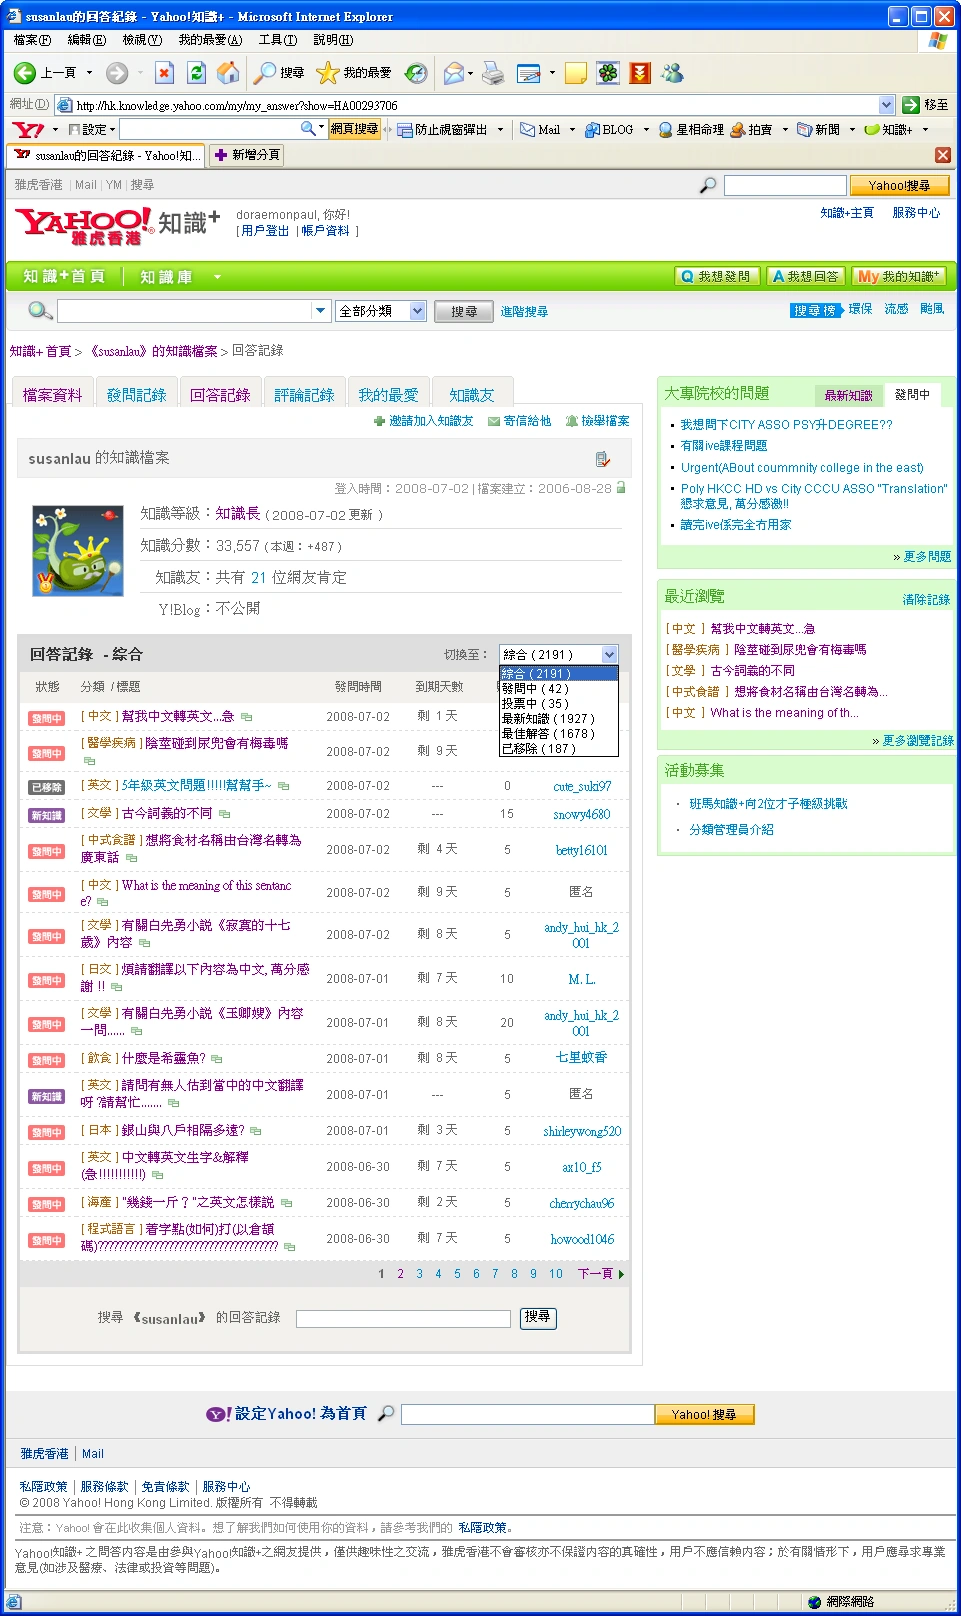Screen dimensions: 961x1616
Task: Click the bottom Yahoo! search text field
Action: tap(528, 1414)
